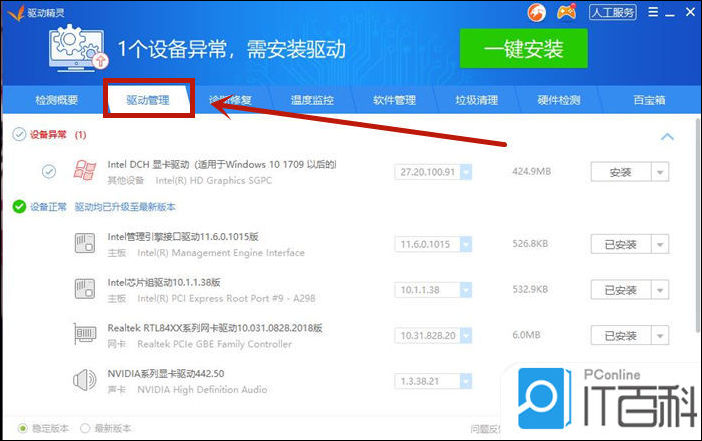Screen dimensions: 702x441
Task: Click Realtek network card icon
Action: point(85,334)
